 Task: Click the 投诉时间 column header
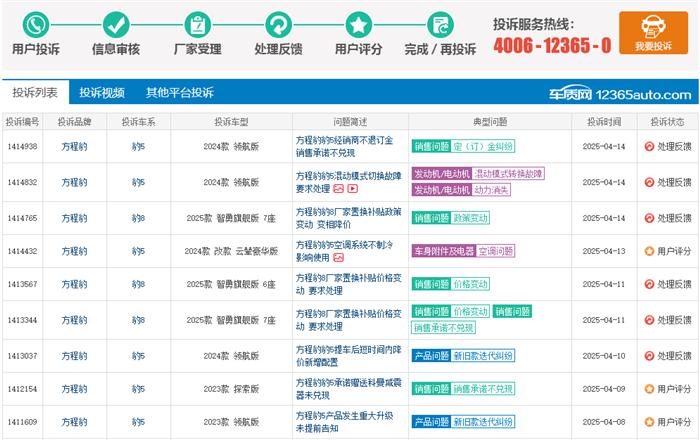click(x=604, y=122)
